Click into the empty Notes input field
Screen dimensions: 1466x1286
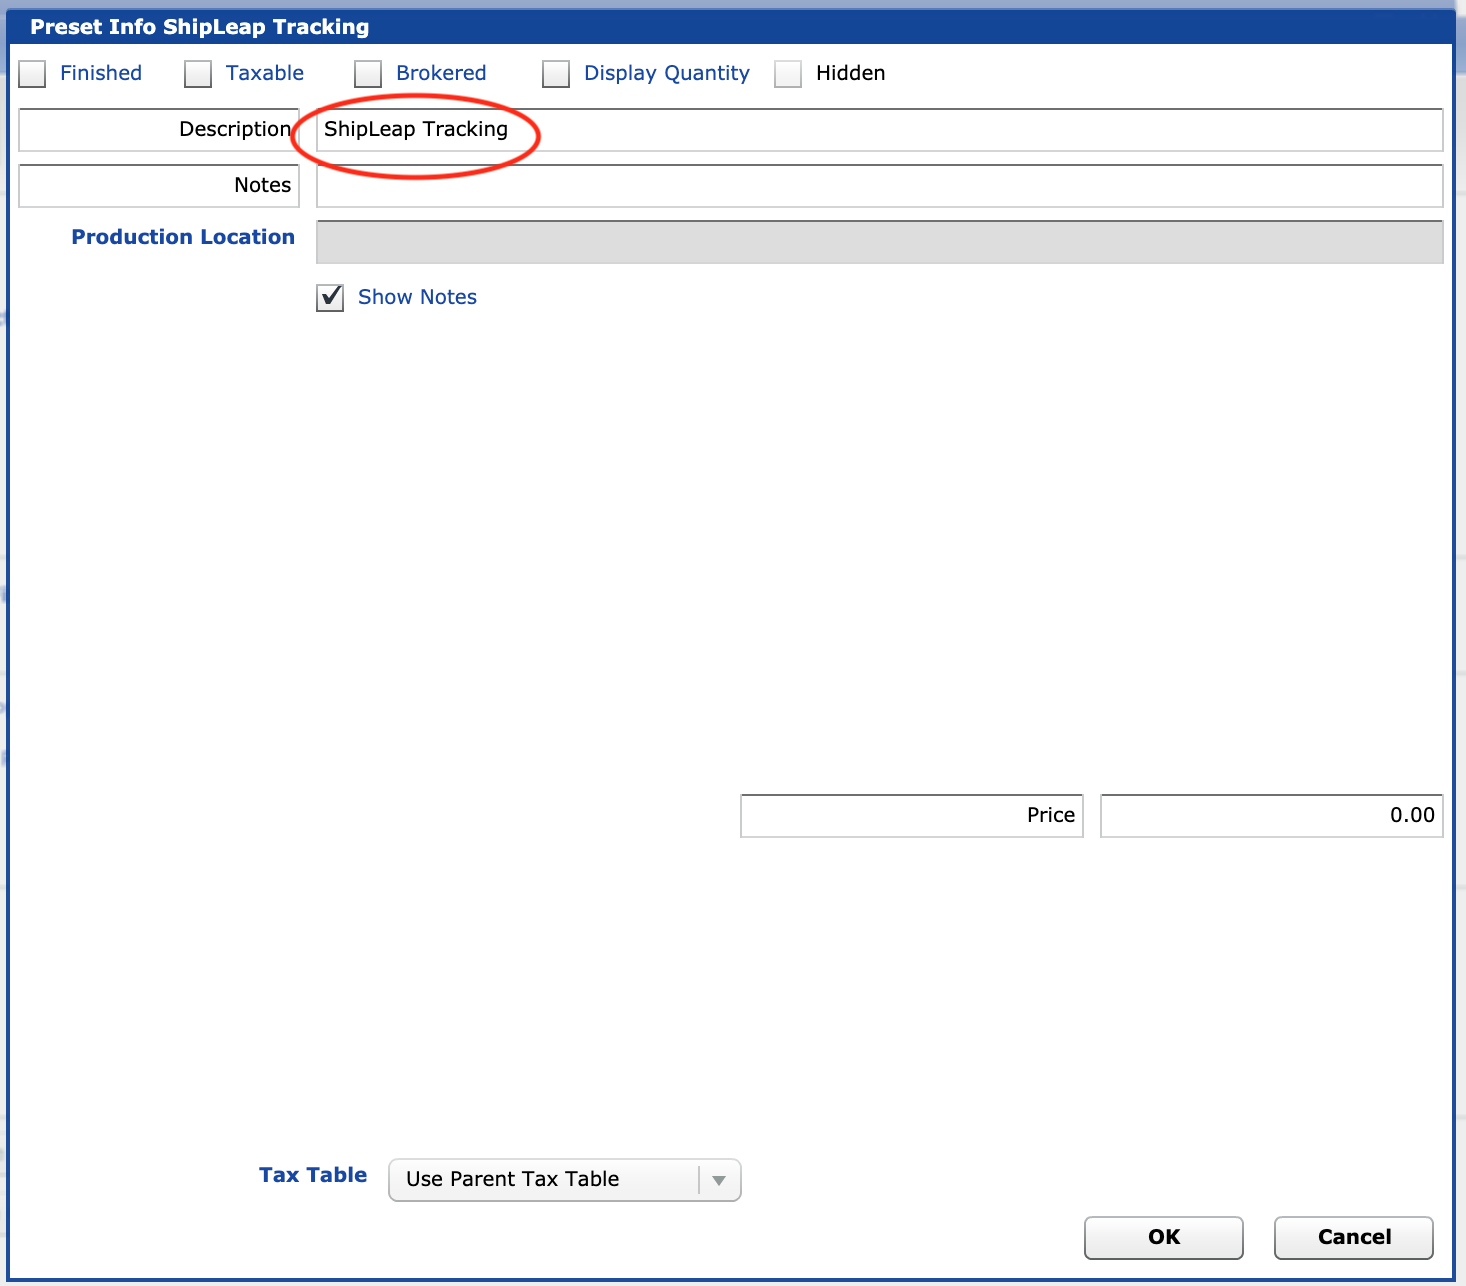880,186
